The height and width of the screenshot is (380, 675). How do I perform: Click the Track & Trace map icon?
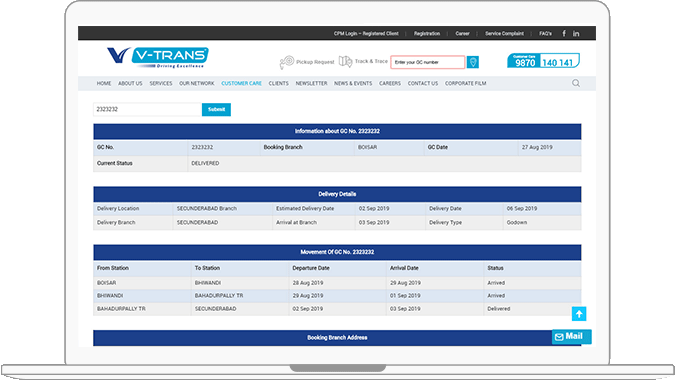(x=345, y=62)
